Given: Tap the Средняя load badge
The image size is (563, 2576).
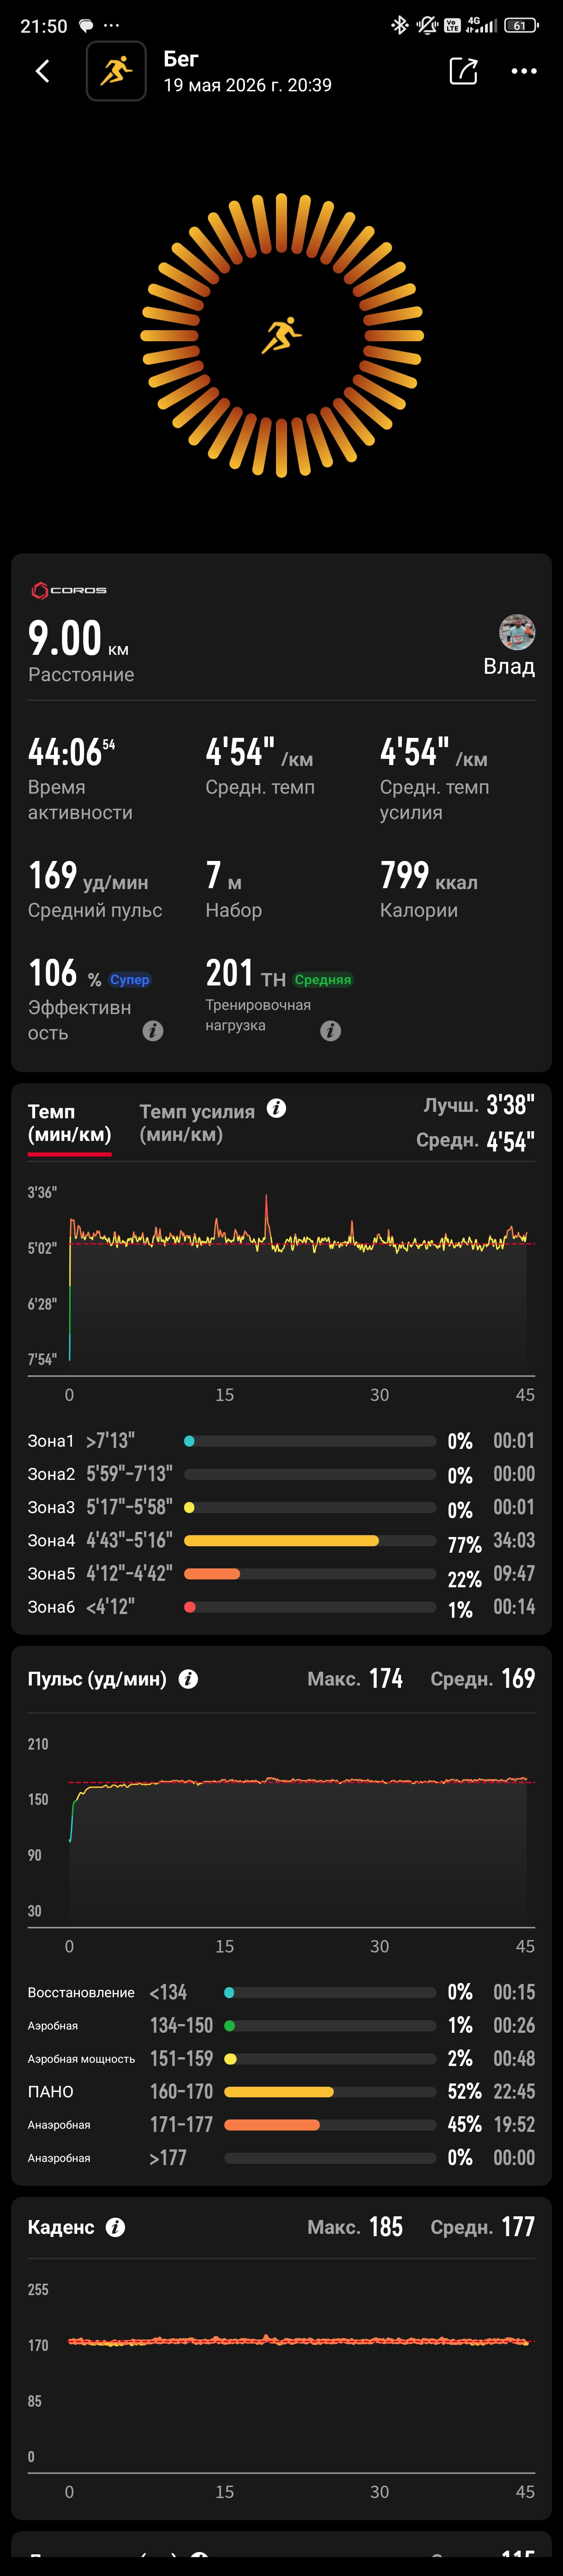Looking at the screenshot, I should point(323,980).
